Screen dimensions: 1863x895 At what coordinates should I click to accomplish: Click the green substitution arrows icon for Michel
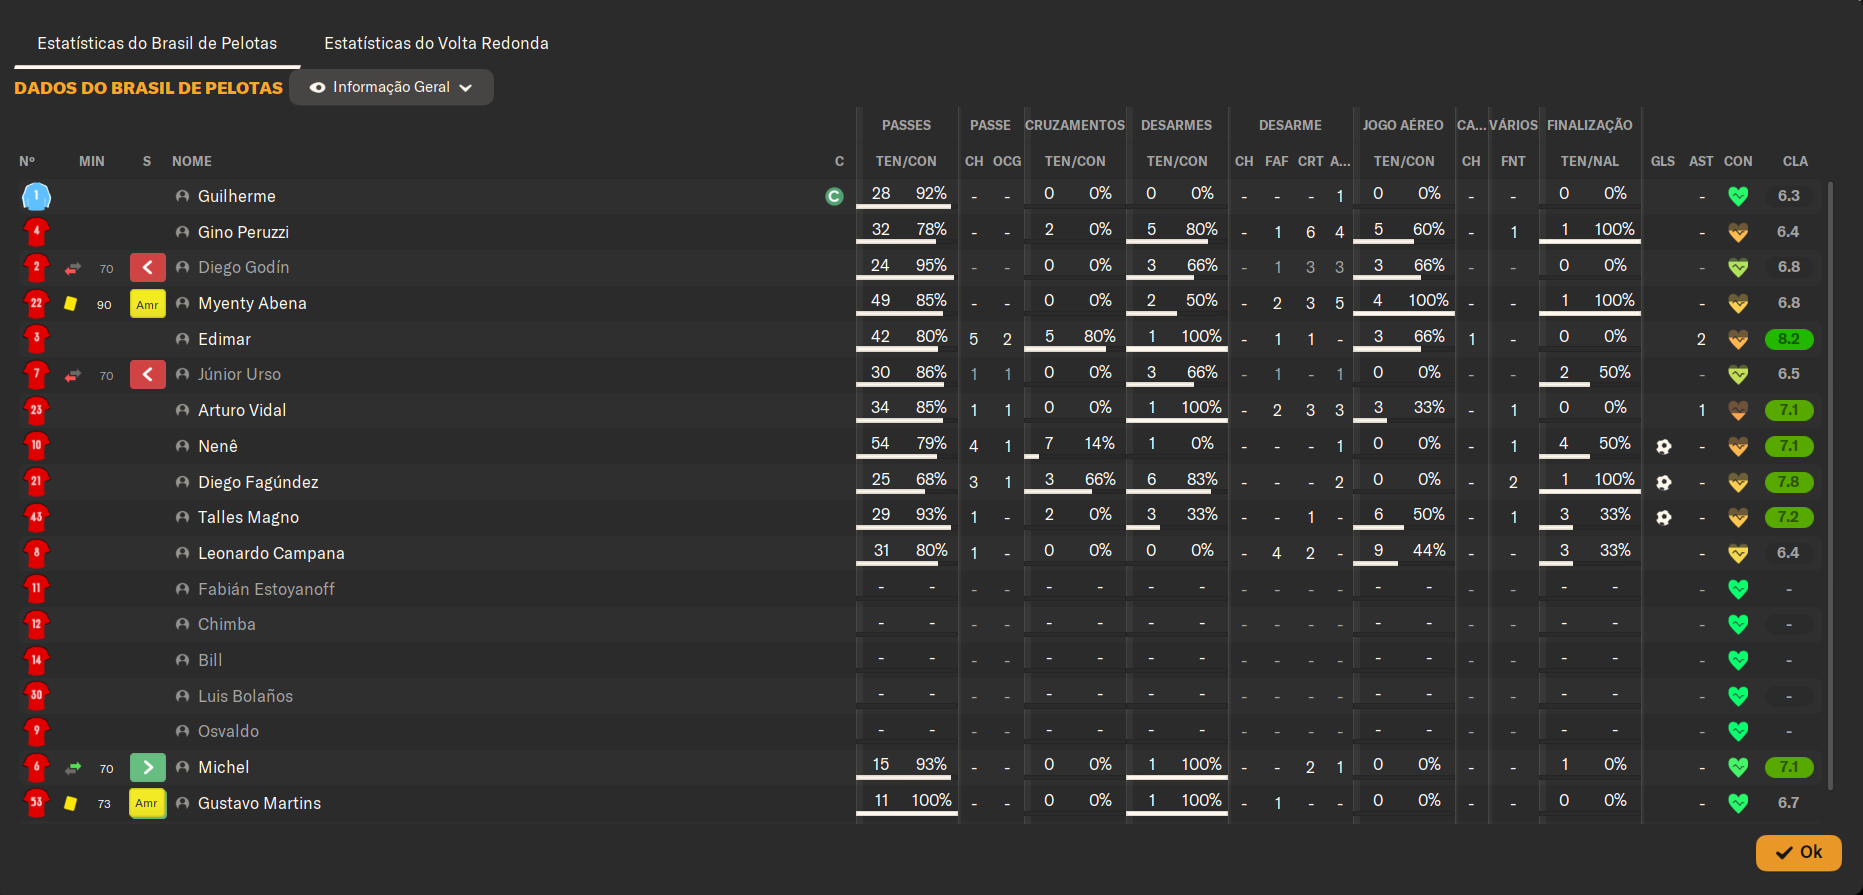(x=73, y=768)
